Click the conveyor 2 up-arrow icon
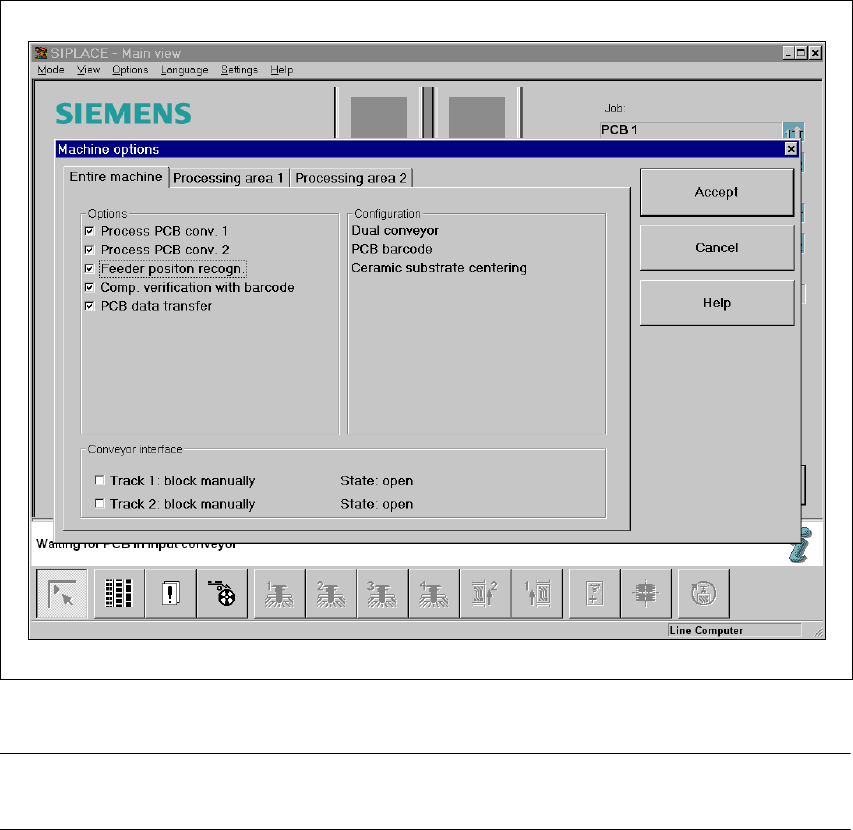 (x=485, y=593)
